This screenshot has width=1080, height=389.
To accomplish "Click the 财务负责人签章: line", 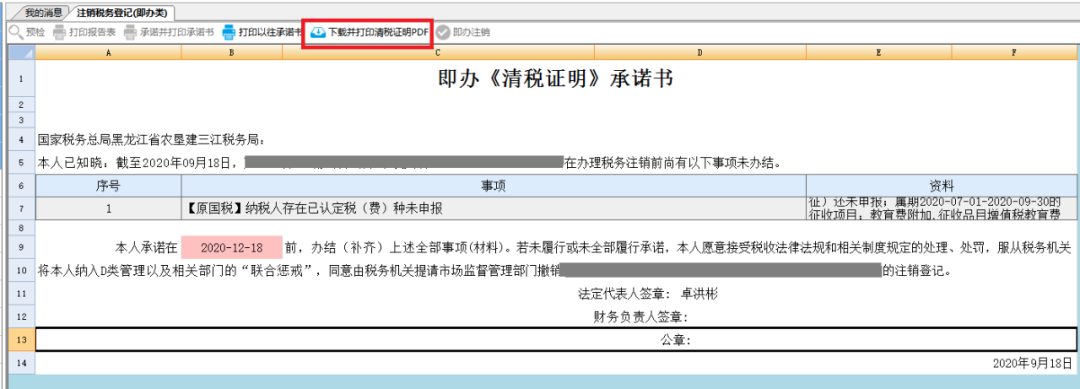I will [x=641, y=317].
